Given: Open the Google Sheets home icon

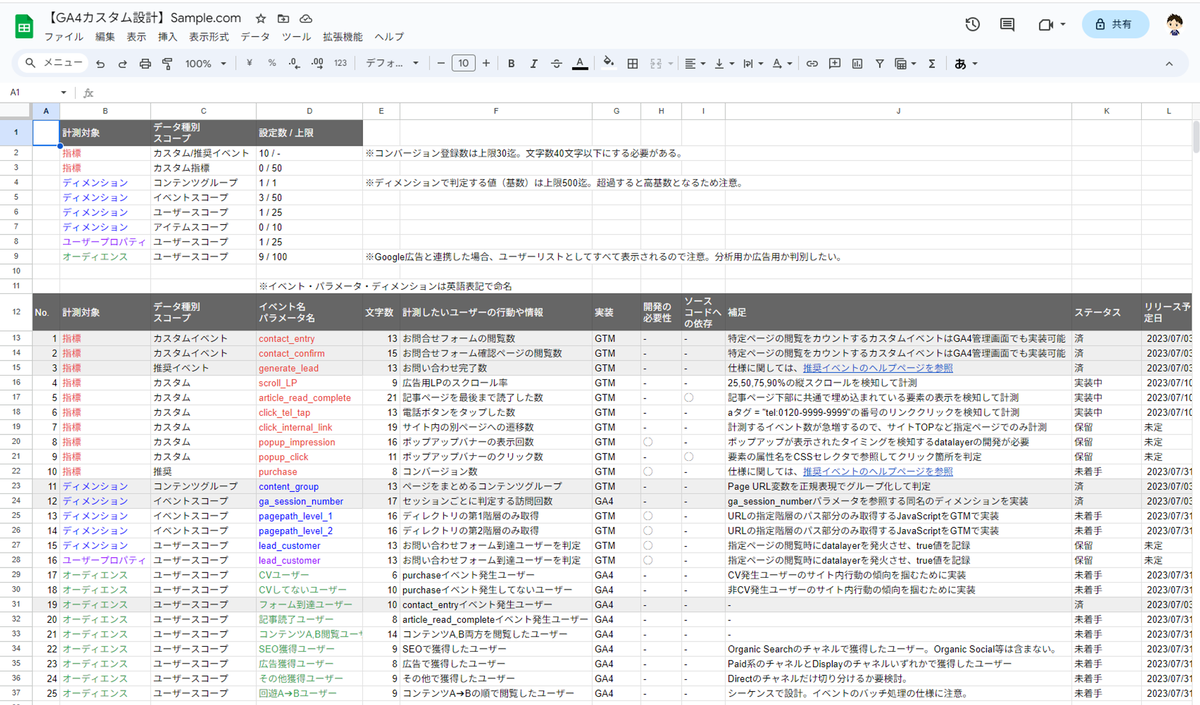Looking at the screenshot, I should pyautogui.click(x=24, y=26).
